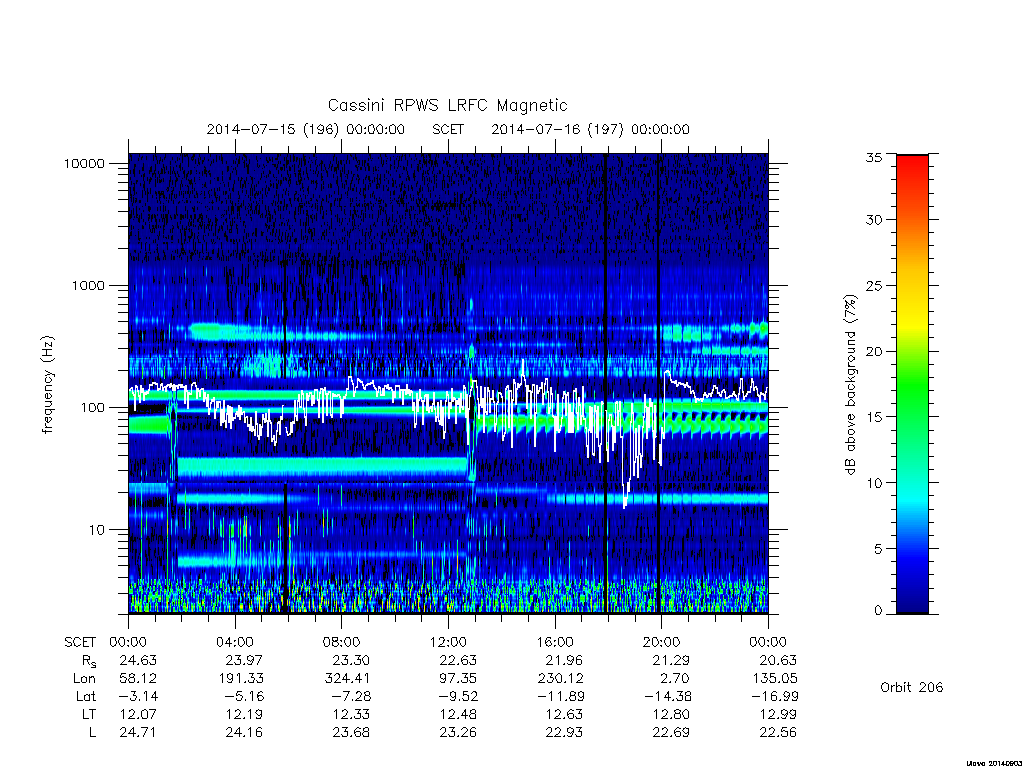
Task: Select end time '2014-07-16 (197) 00:00:00'
Action: pyautogui.click(x=590, y=129)
